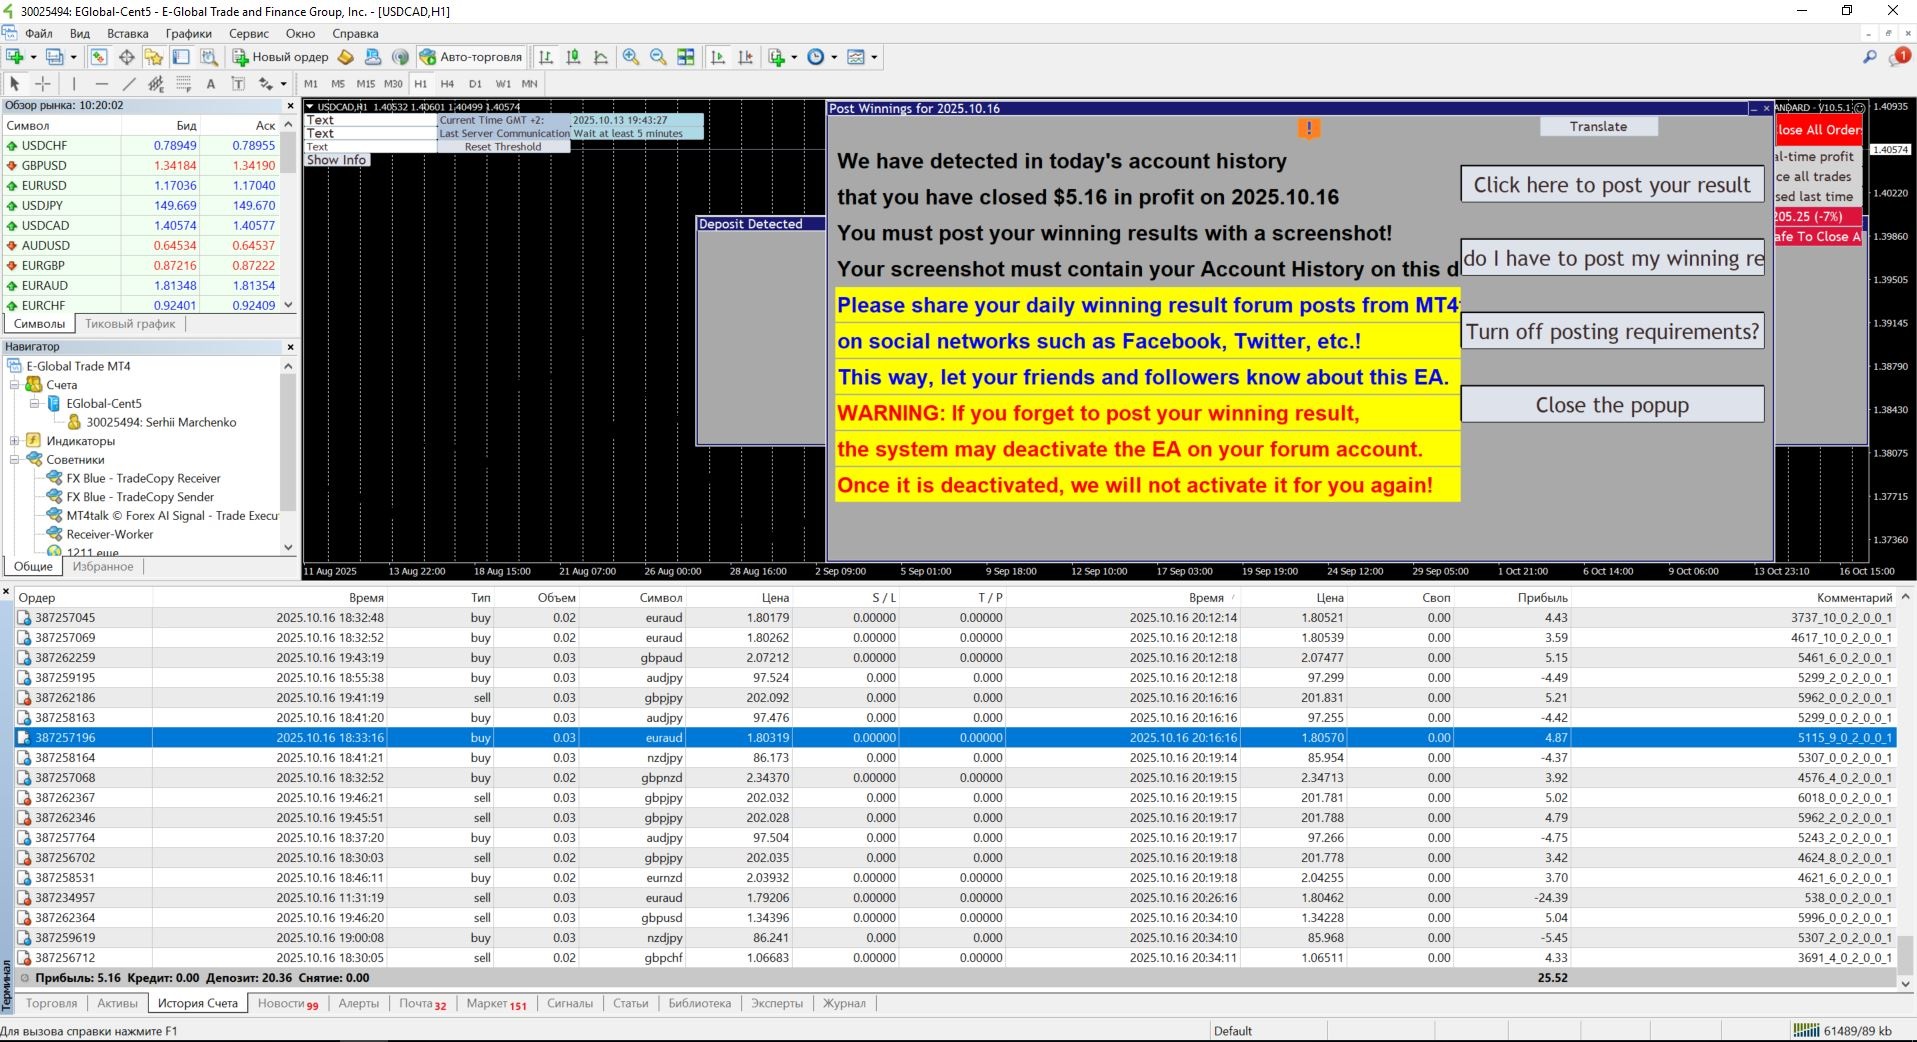
Task: Open the chart templates dropdown arrow
Action: (x=874, y=57)
